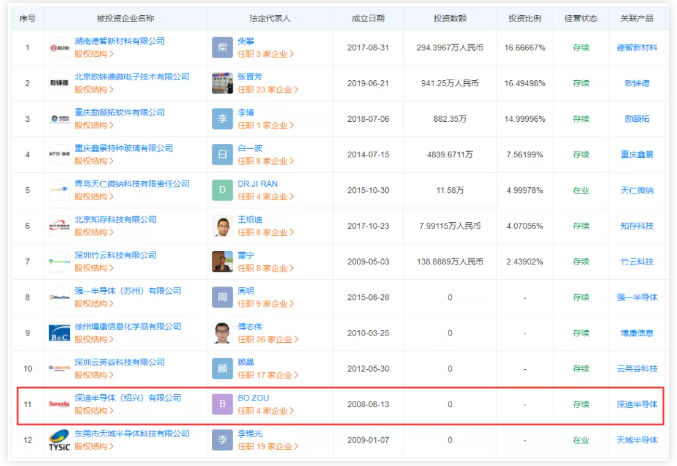
Task: Click the Senodia logo of 深迪半导体
Action: click(x=59, y=404)
